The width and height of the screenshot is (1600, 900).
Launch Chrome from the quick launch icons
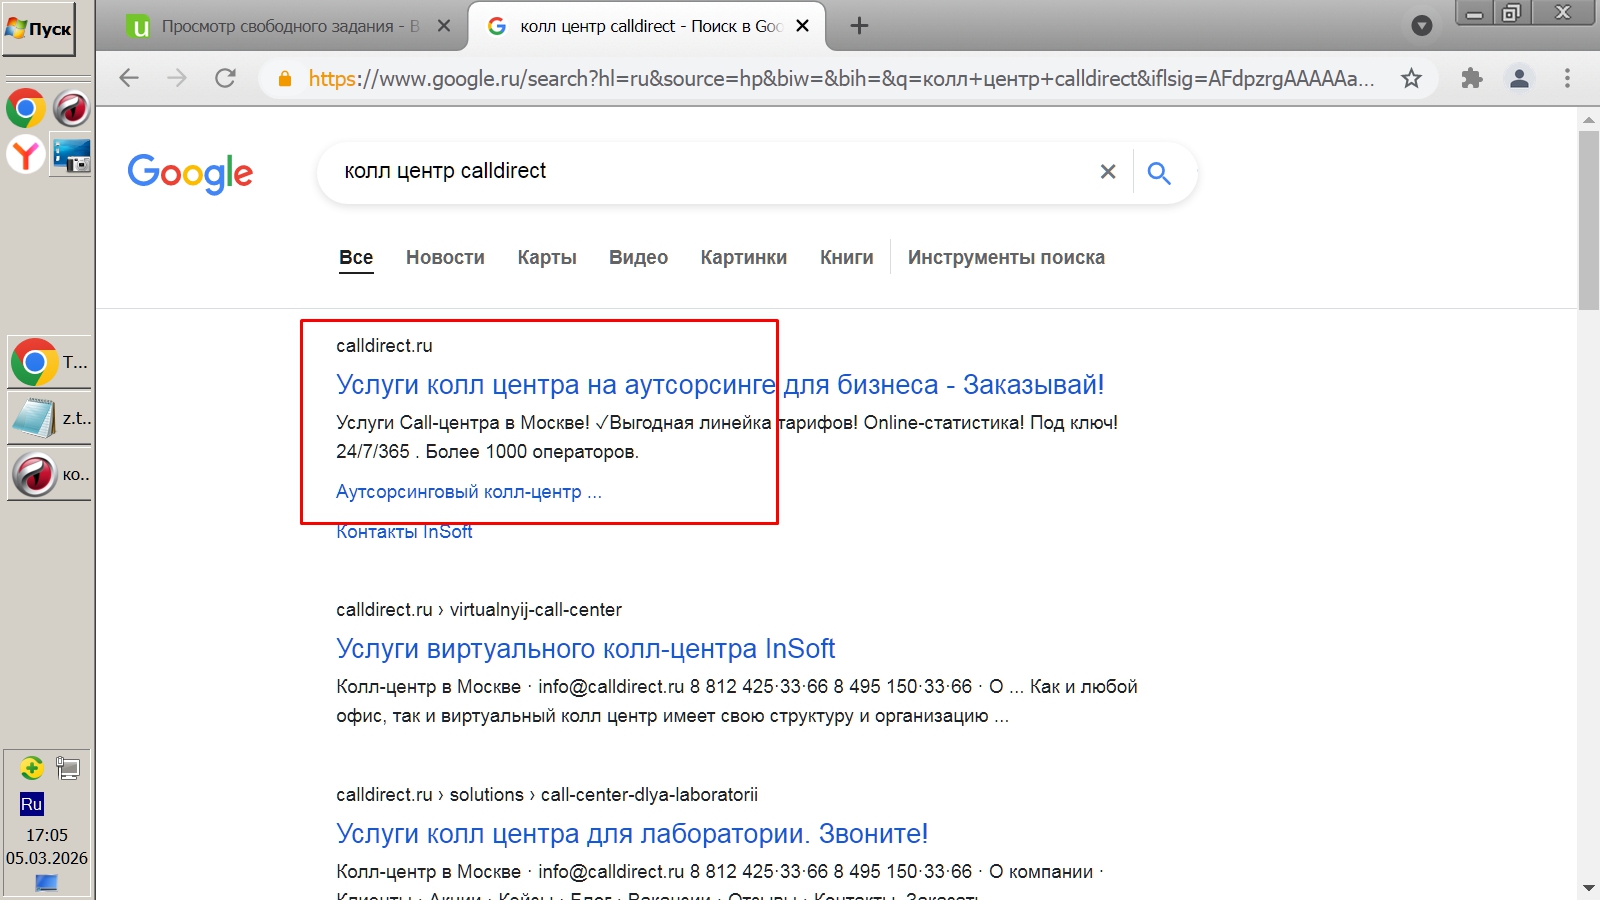(x=25, y=108)
